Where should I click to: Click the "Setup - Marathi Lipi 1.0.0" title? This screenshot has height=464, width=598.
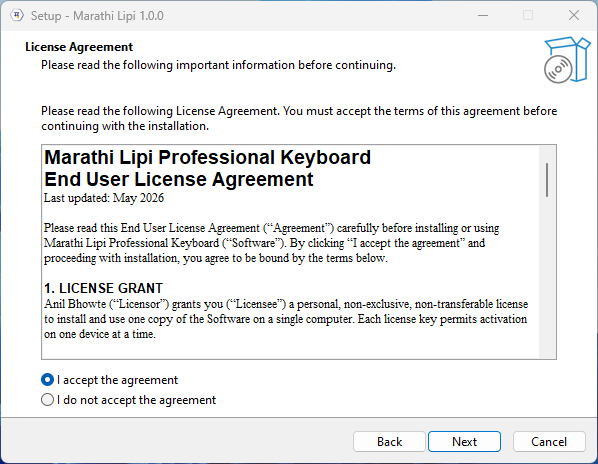(97, 16)
